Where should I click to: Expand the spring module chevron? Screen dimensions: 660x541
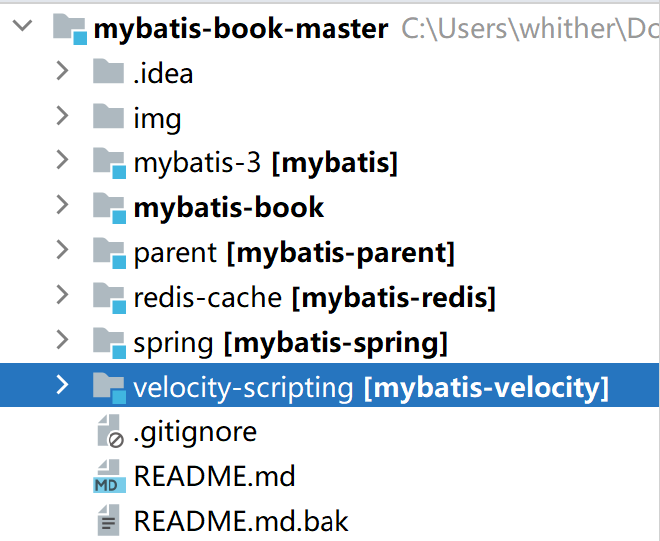coord(62,341)
